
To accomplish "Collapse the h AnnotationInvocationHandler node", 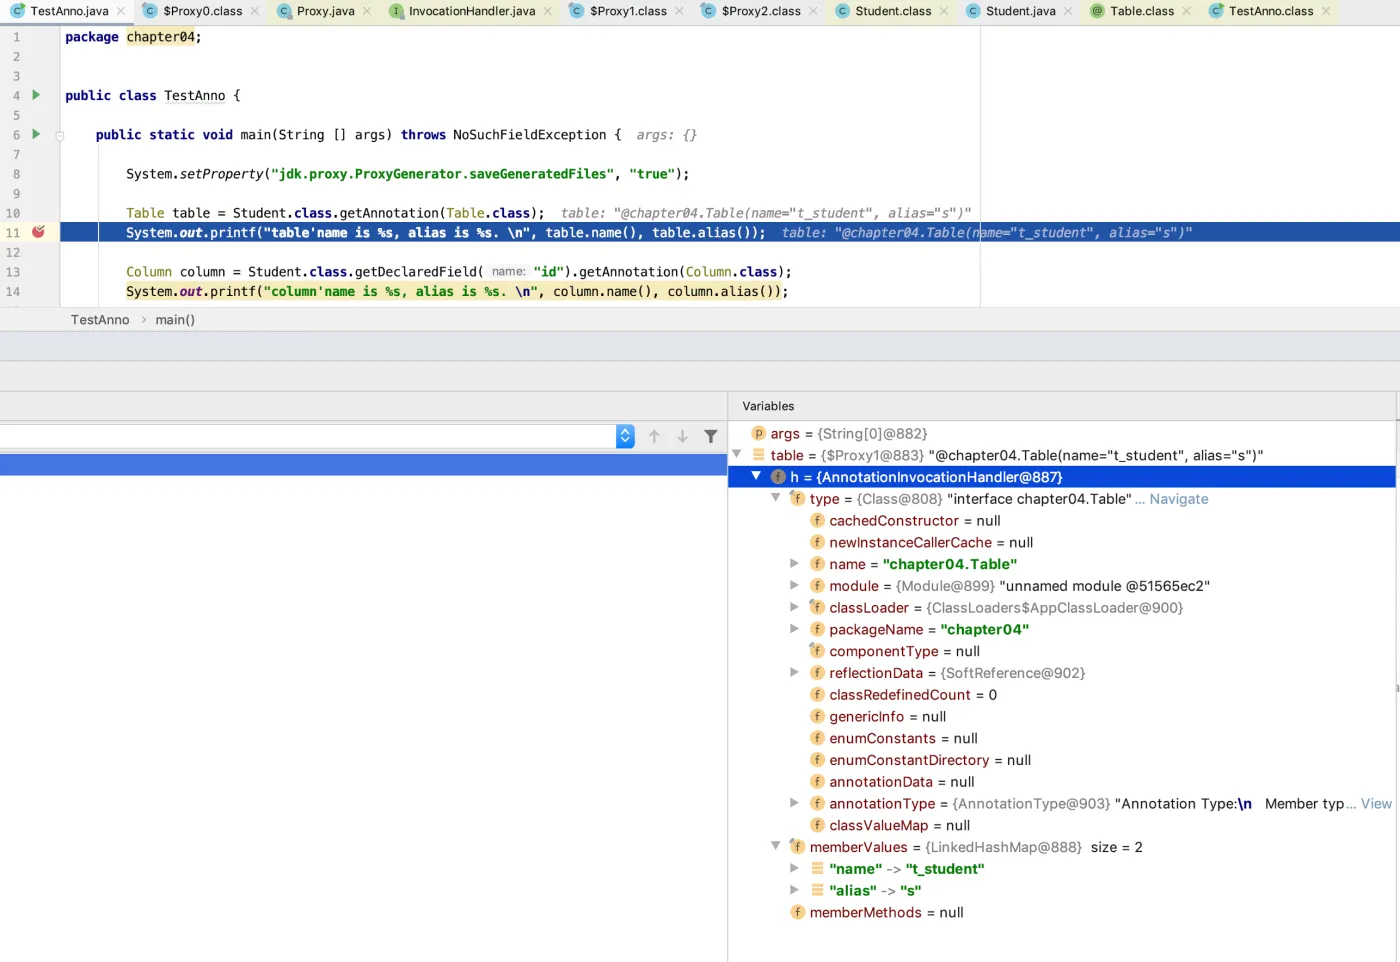I will pos(756,476).
